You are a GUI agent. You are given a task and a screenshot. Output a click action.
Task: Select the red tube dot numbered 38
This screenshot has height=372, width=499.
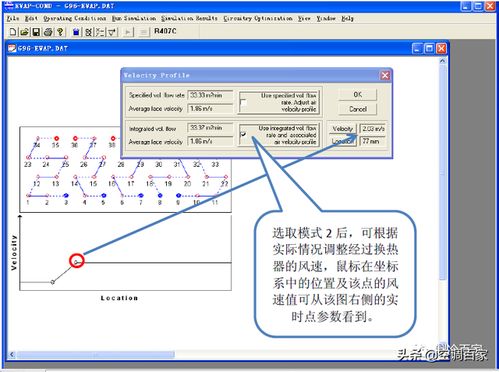[113, 138]
